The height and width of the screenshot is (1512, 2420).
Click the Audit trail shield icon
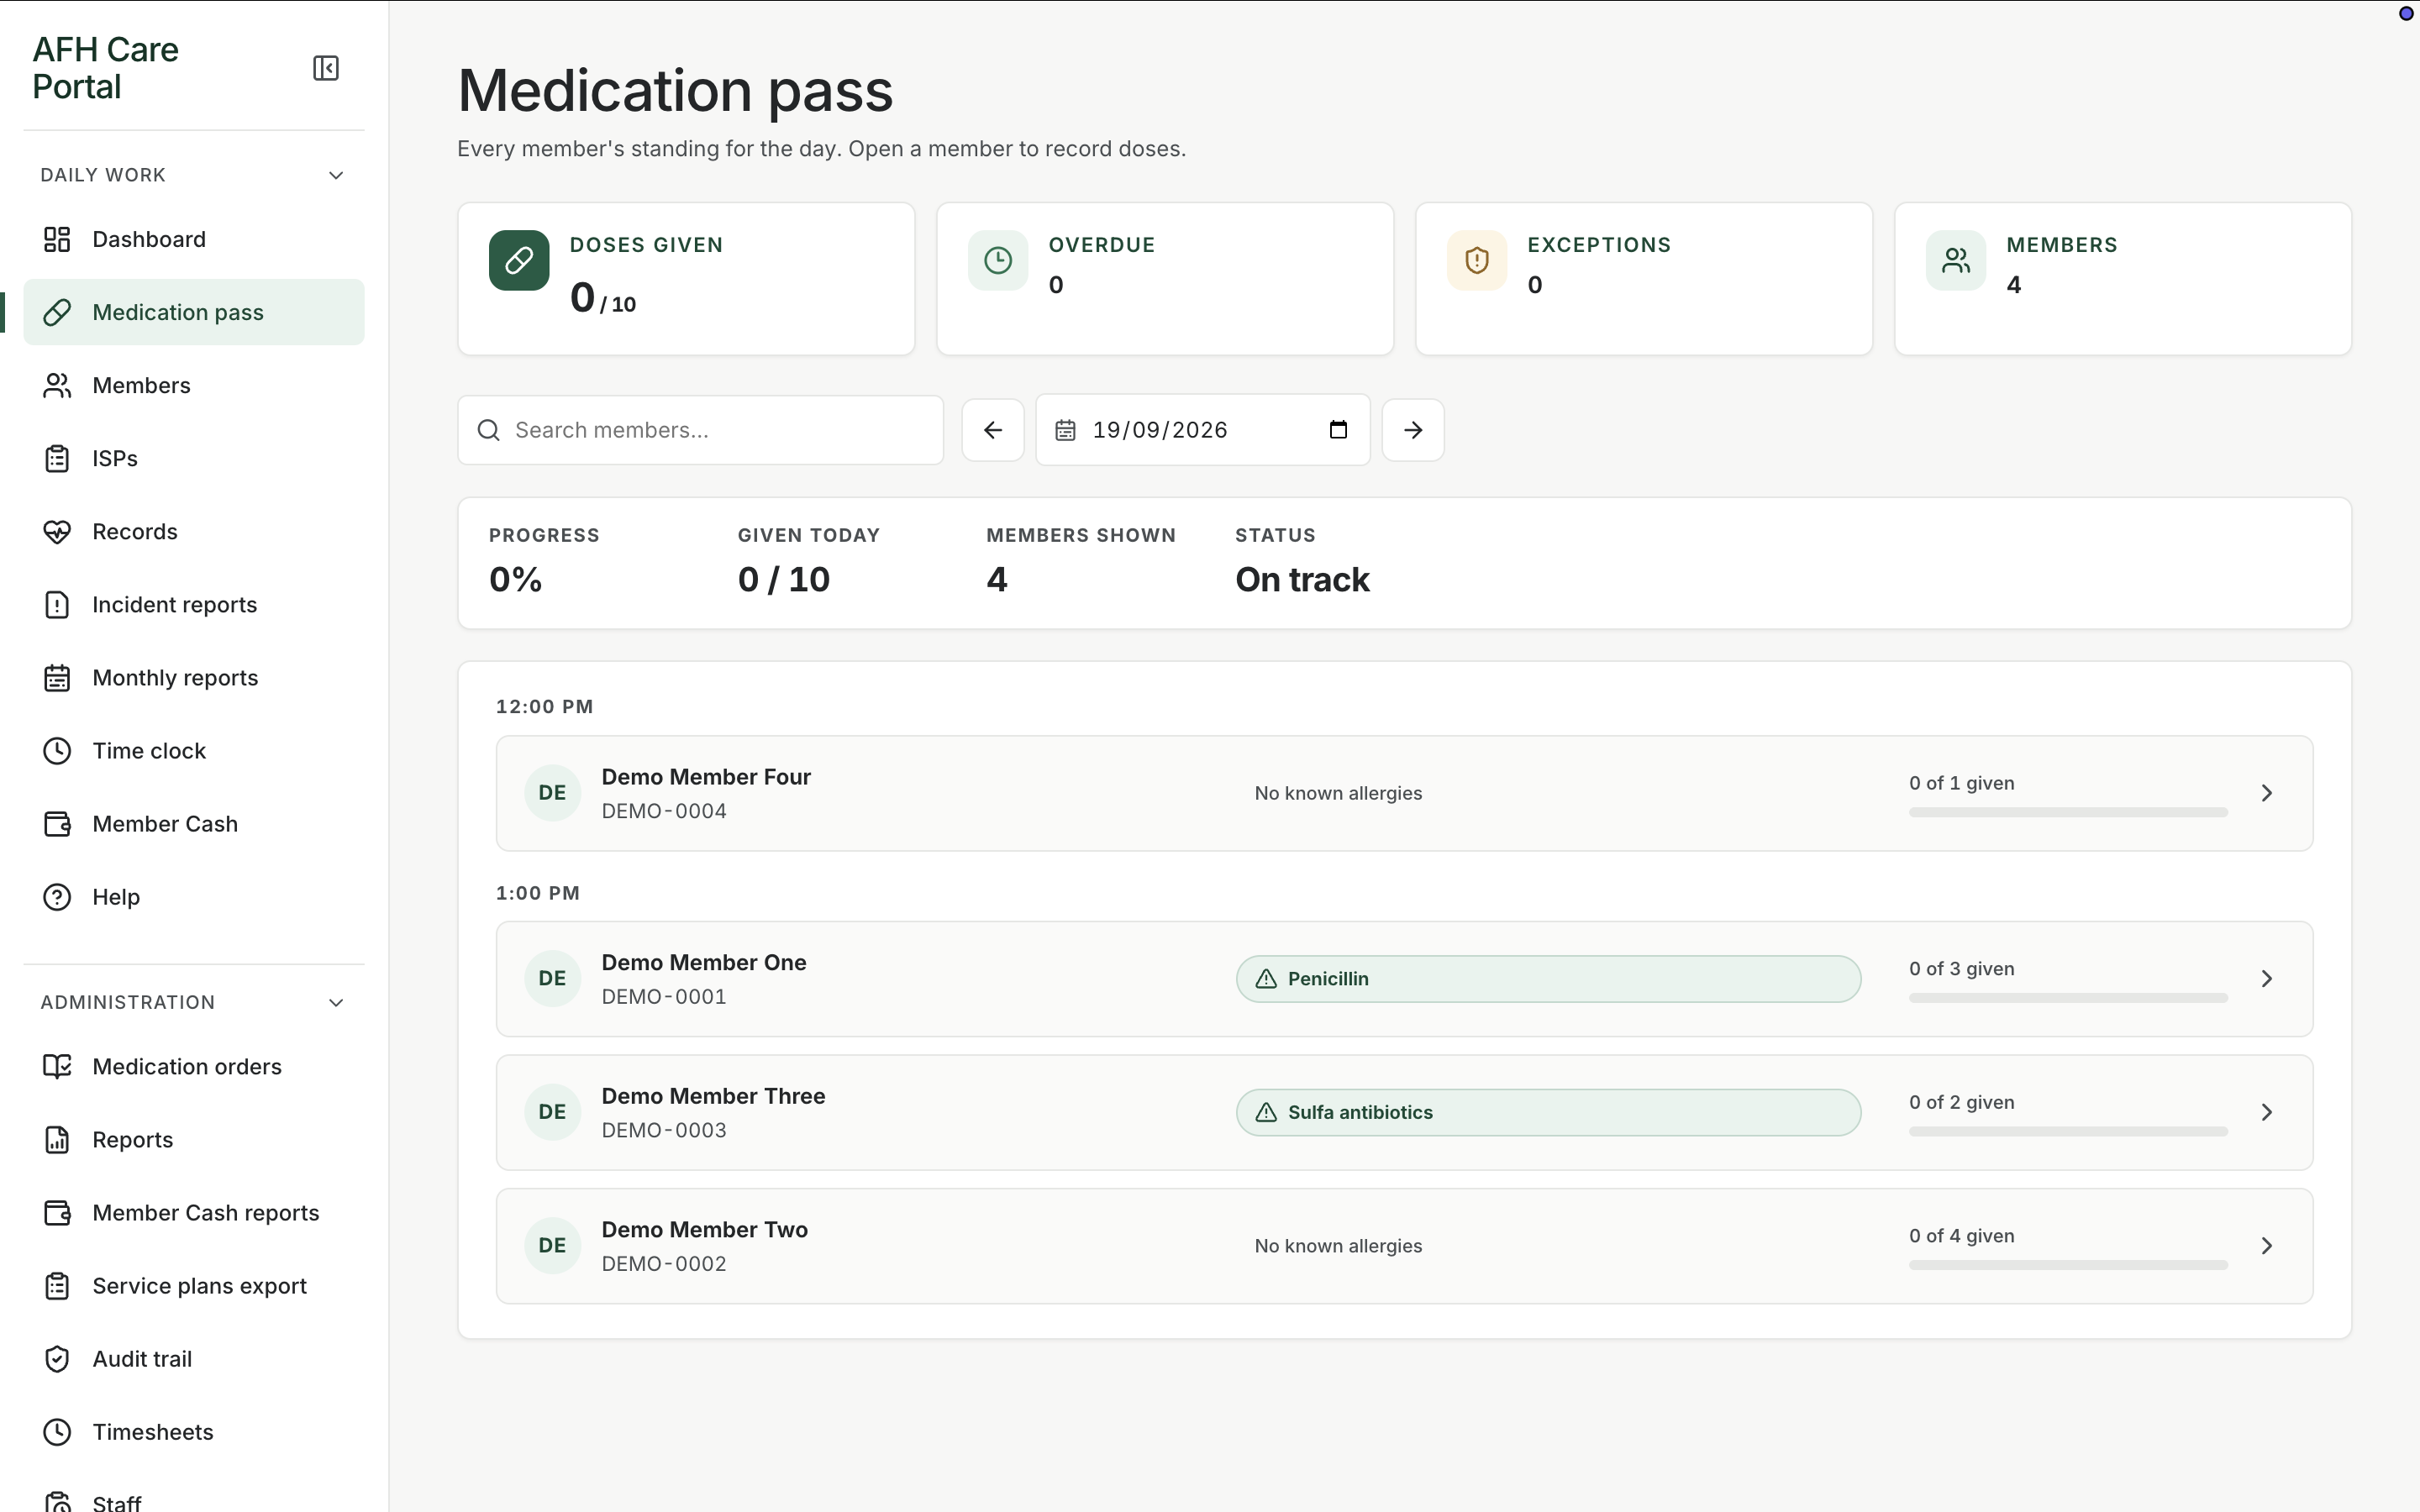(x=57, y=1358)
